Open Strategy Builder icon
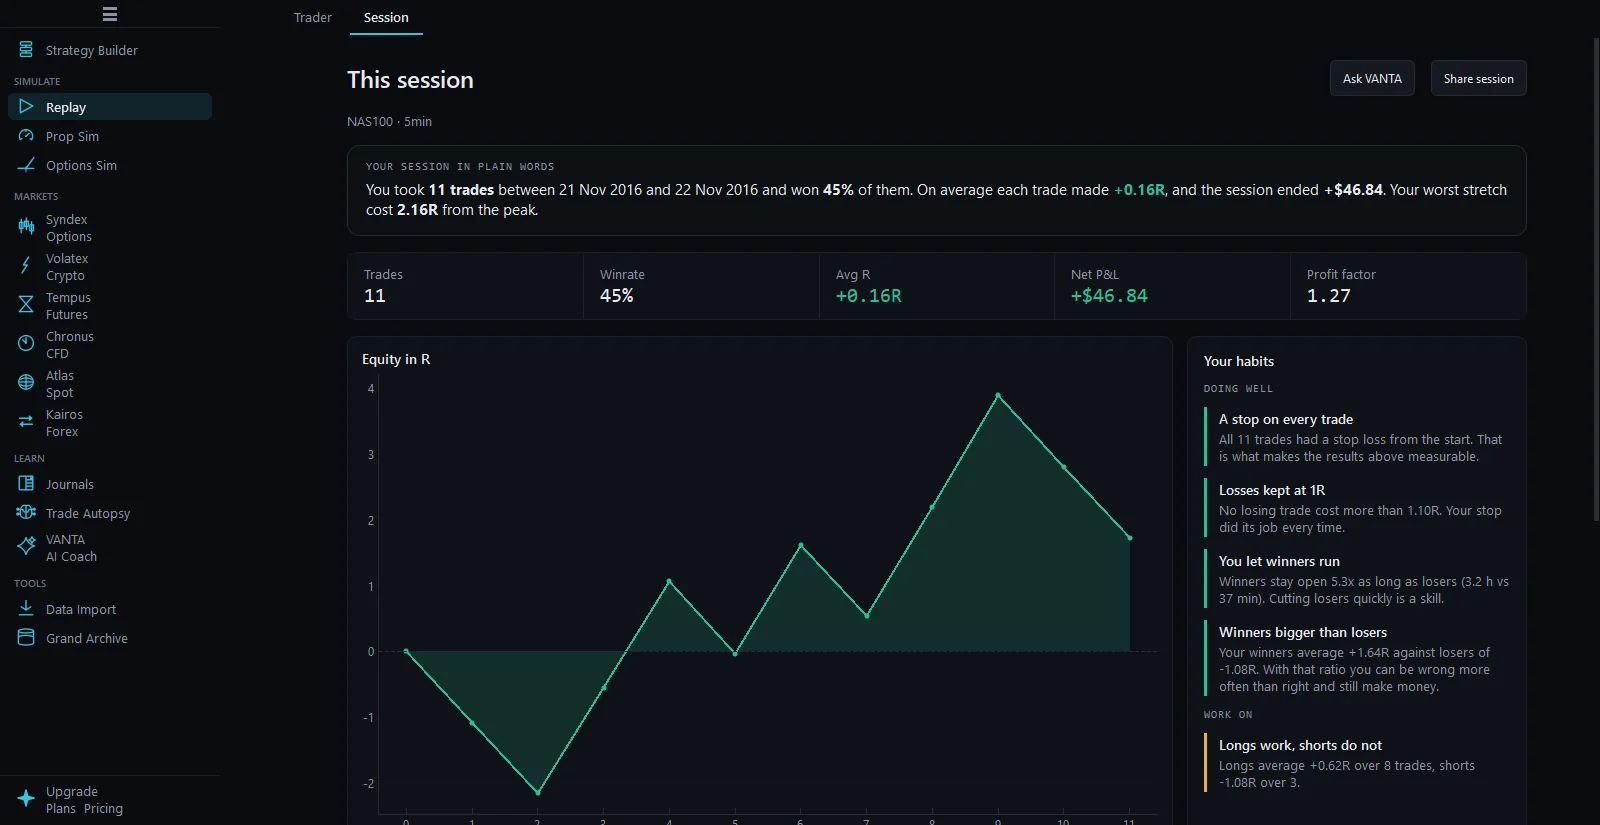 point(26,49)
